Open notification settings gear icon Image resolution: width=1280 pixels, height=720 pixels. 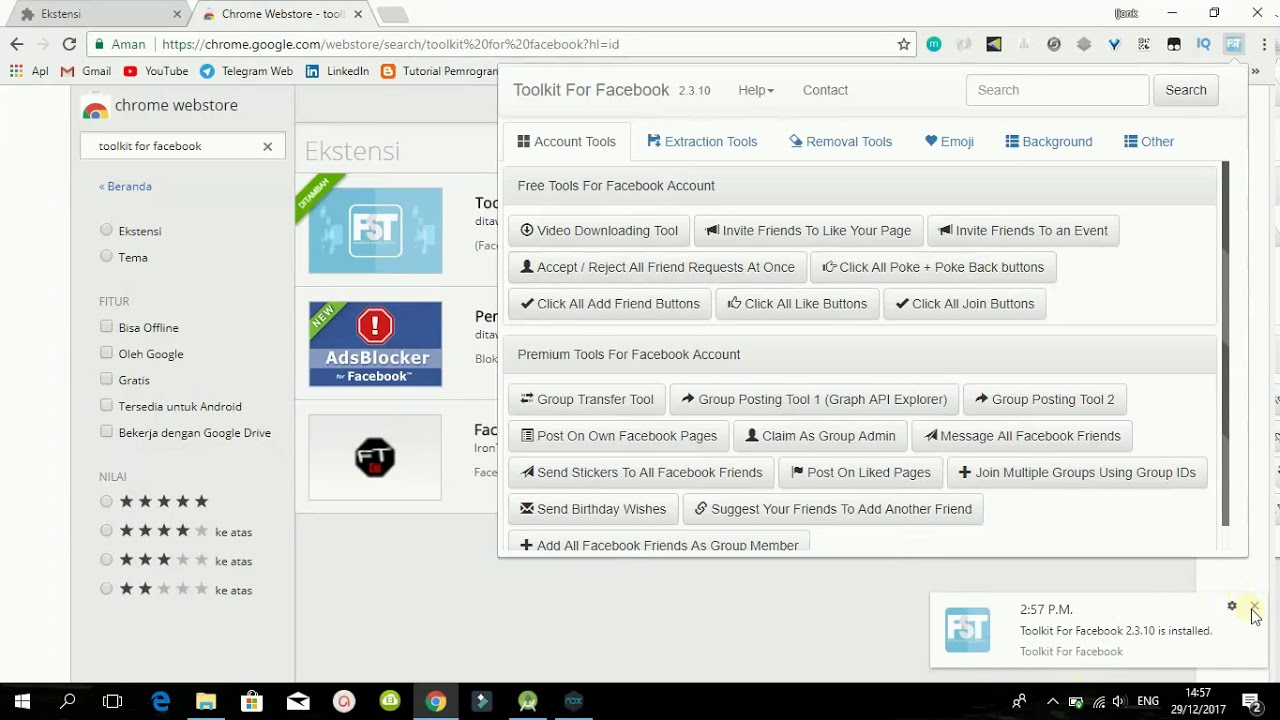(1232, 606)
